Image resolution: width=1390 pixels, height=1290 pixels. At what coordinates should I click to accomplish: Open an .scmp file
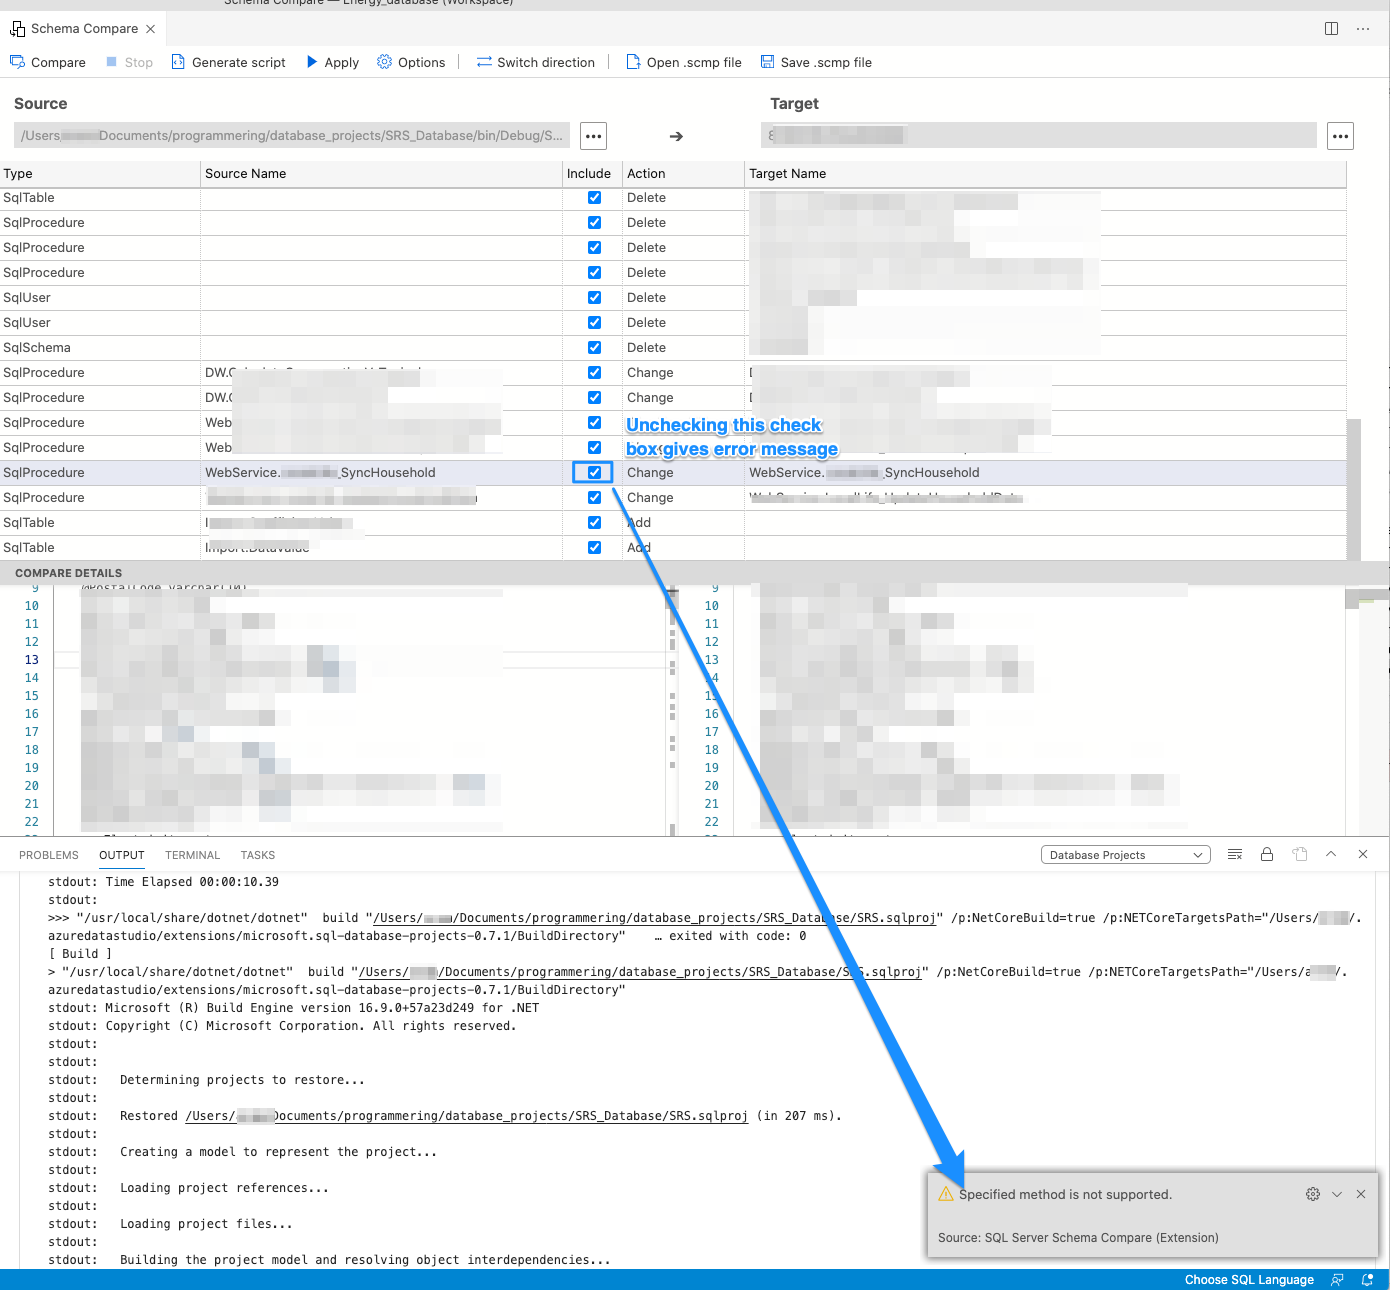click(x=684, y=62)
